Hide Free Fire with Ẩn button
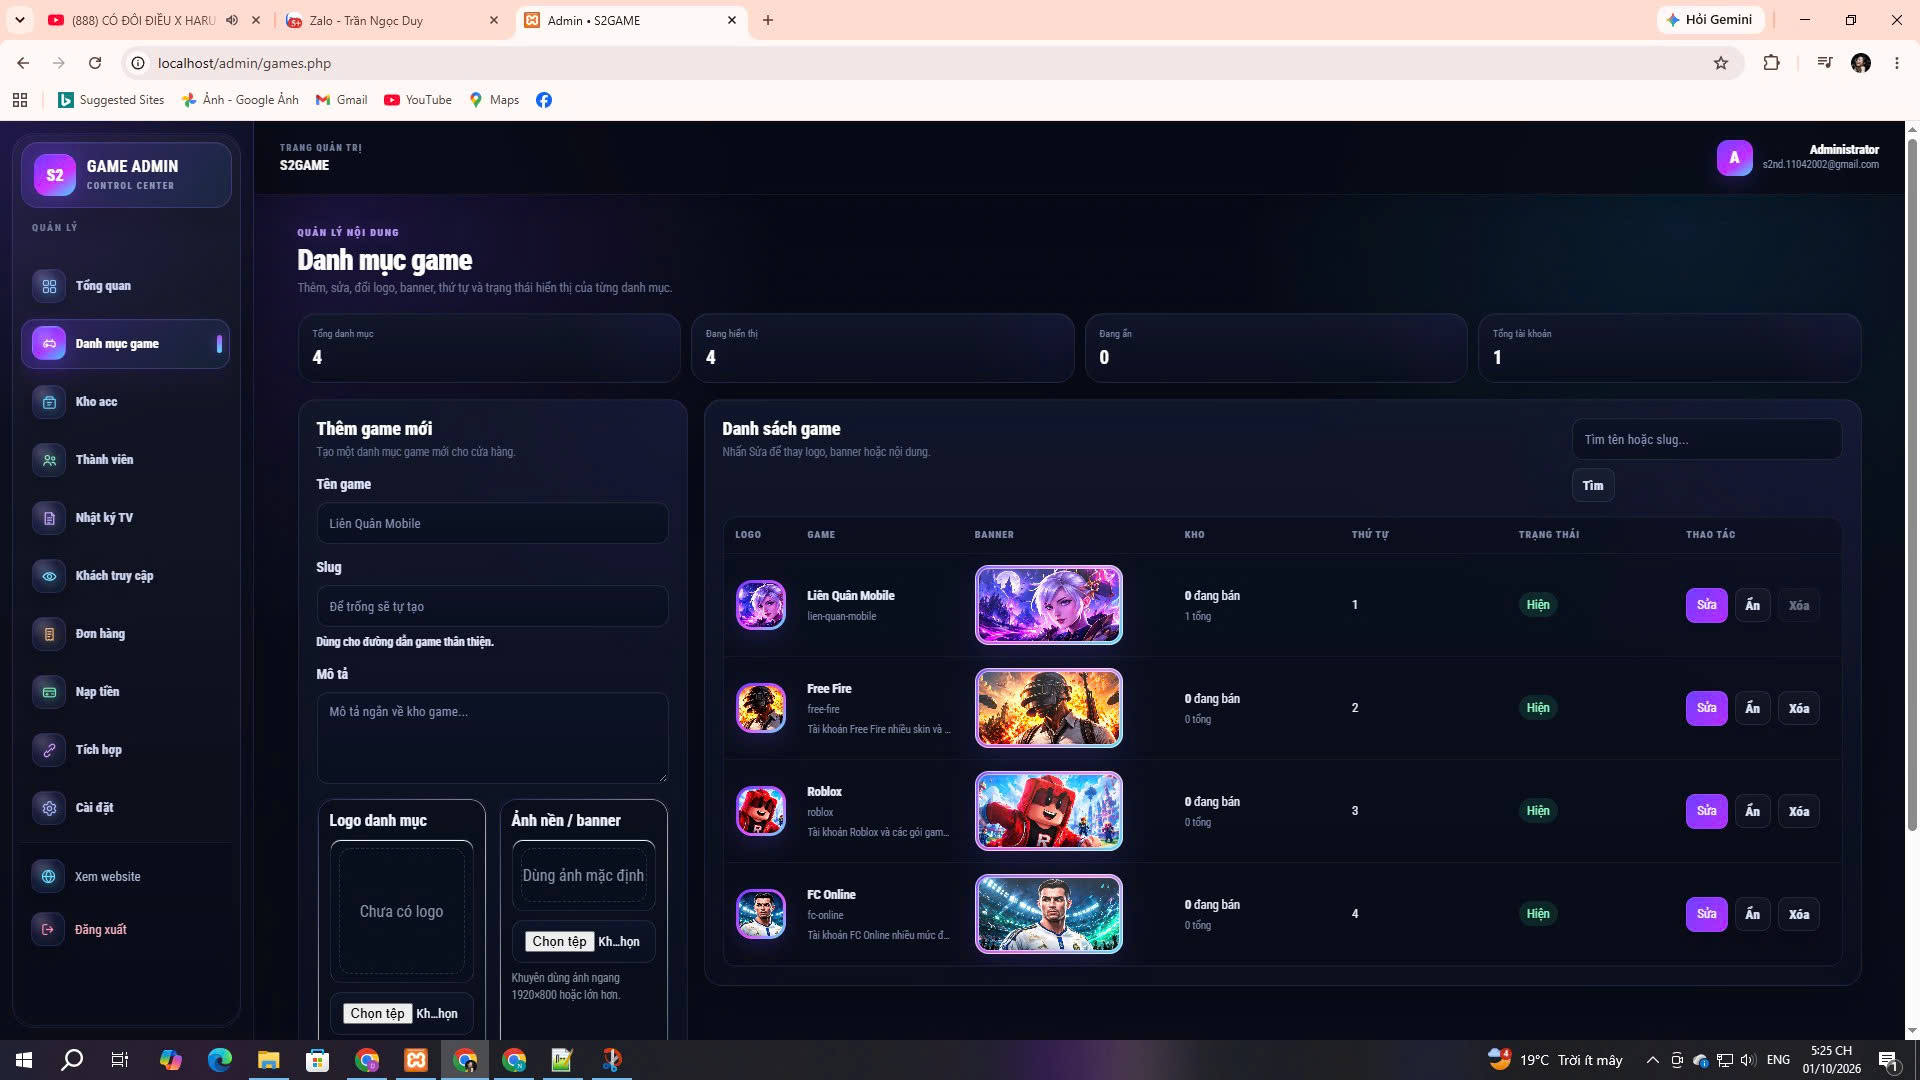1920x1080 pixels. 1753,708
